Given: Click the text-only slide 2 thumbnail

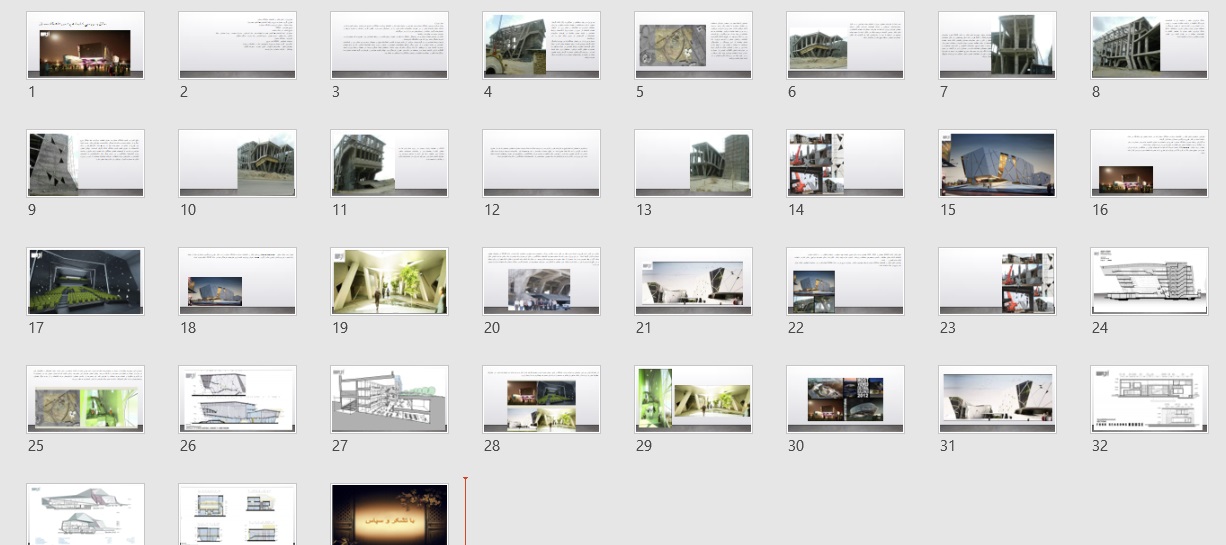Looking at the screenshot, I should [237, 45].
